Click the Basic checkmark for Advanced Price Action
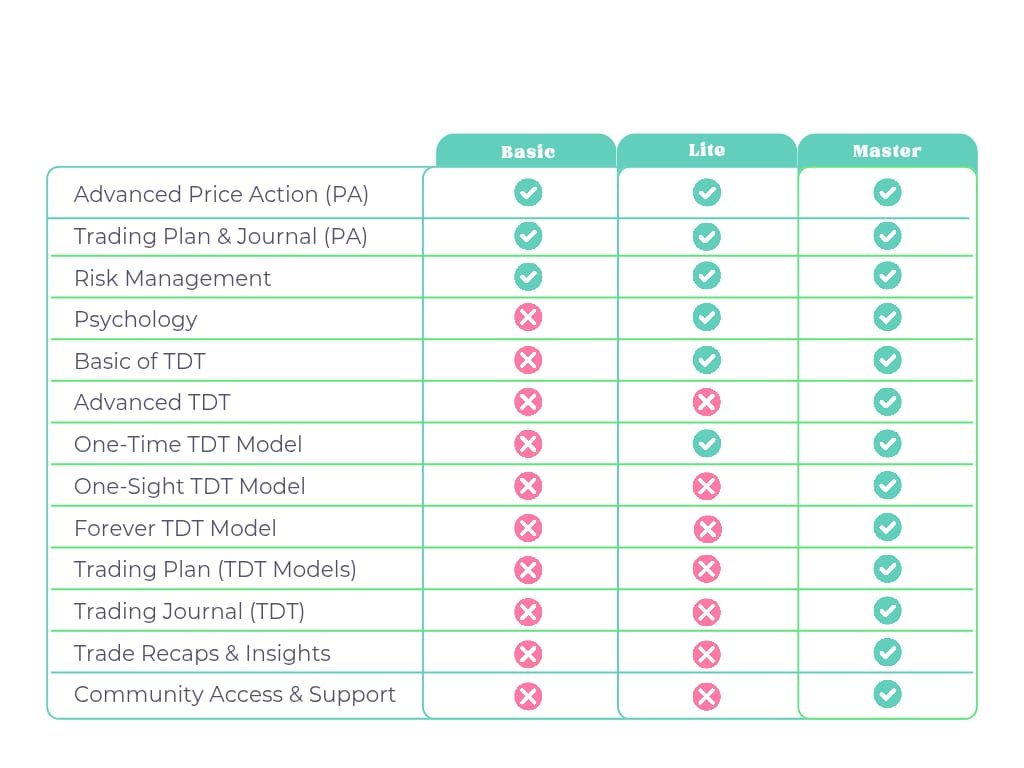 click(528, 193)
